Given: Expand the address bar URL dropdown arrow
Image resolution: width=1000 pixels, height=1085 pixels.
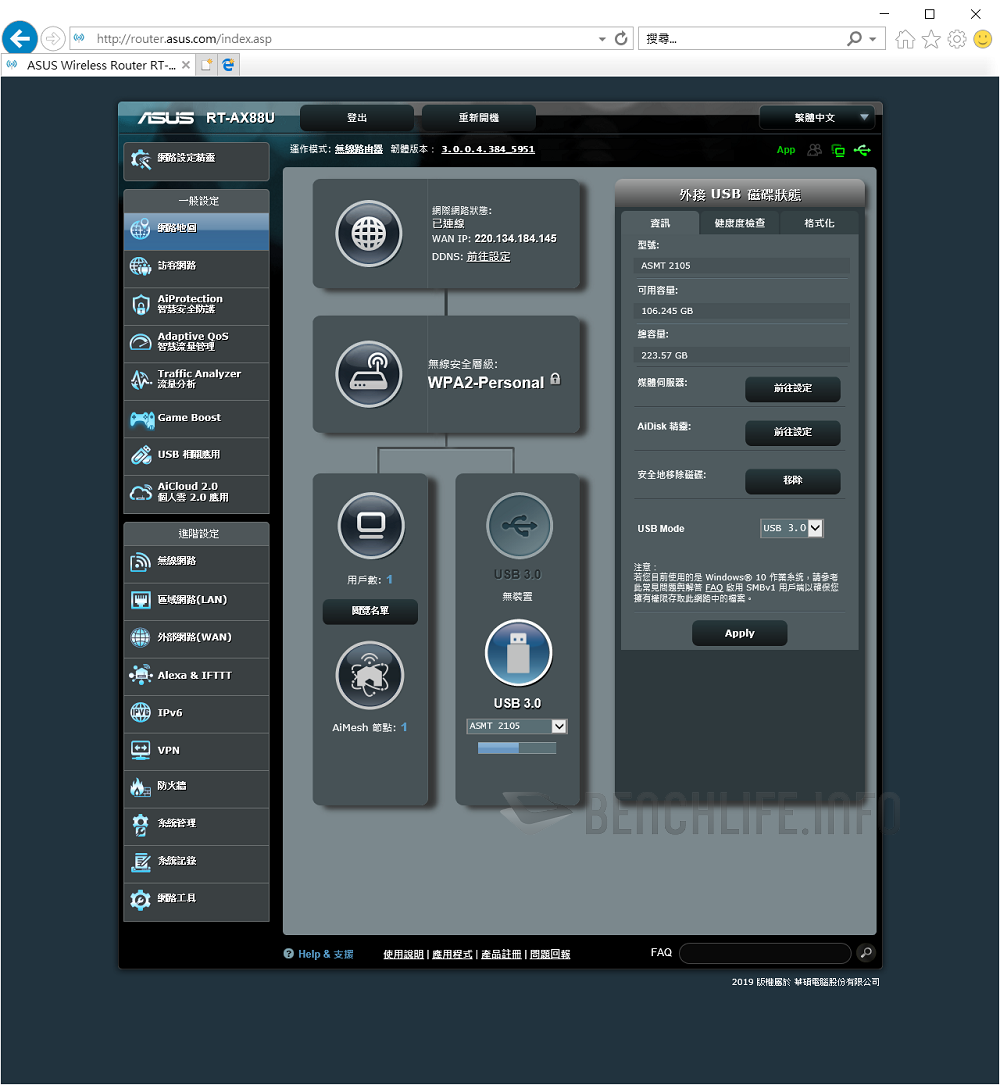Looking at the screenshot, I should pos(602,39).
